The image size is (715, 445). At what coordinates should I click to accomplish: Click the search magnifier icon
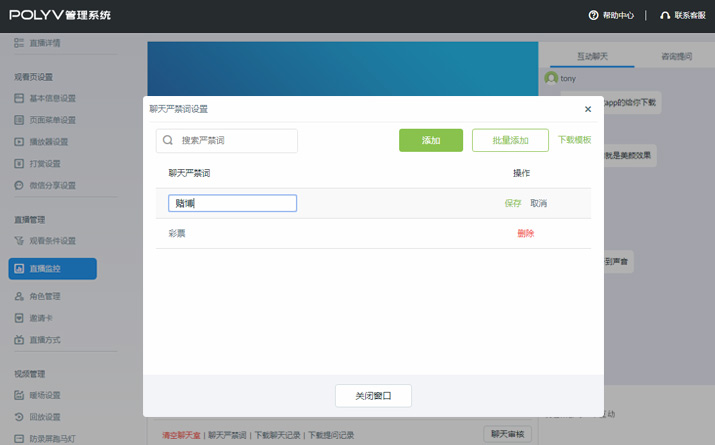[168, 141]
